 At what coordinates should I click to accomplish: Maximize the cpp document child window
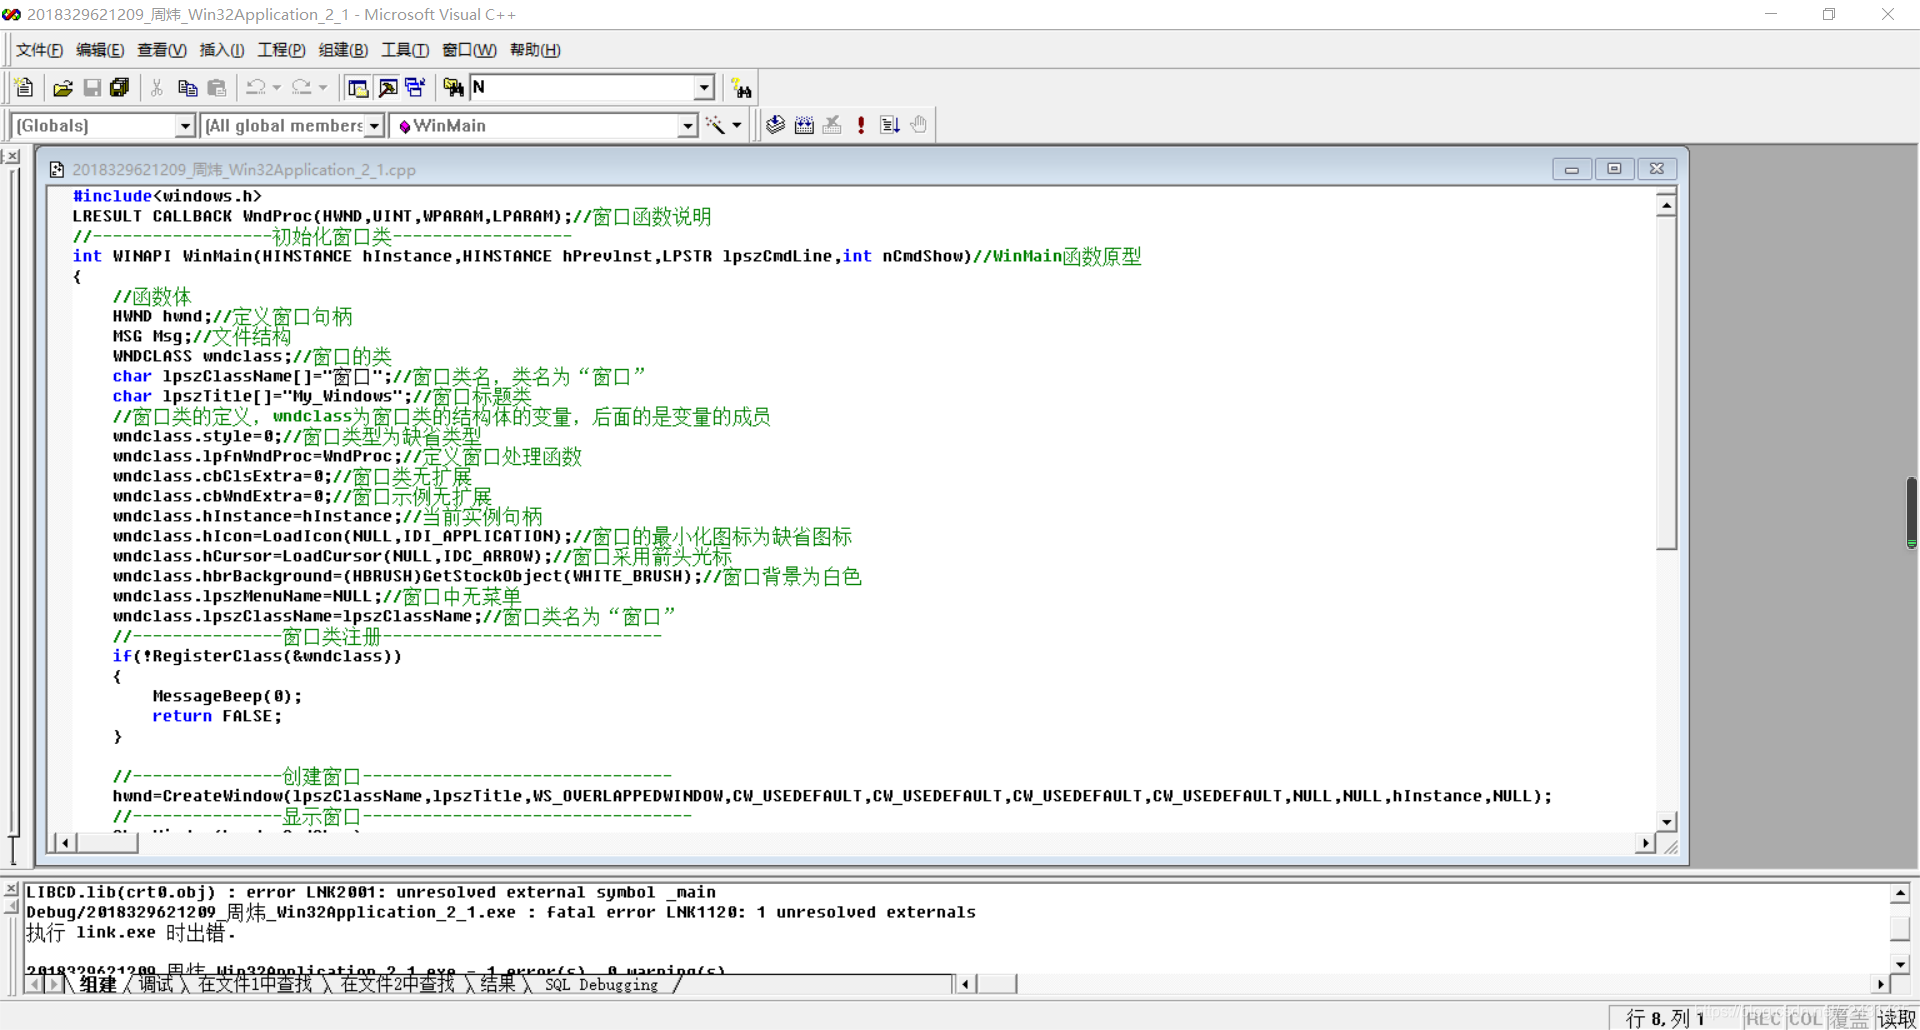coord(1614,169)
